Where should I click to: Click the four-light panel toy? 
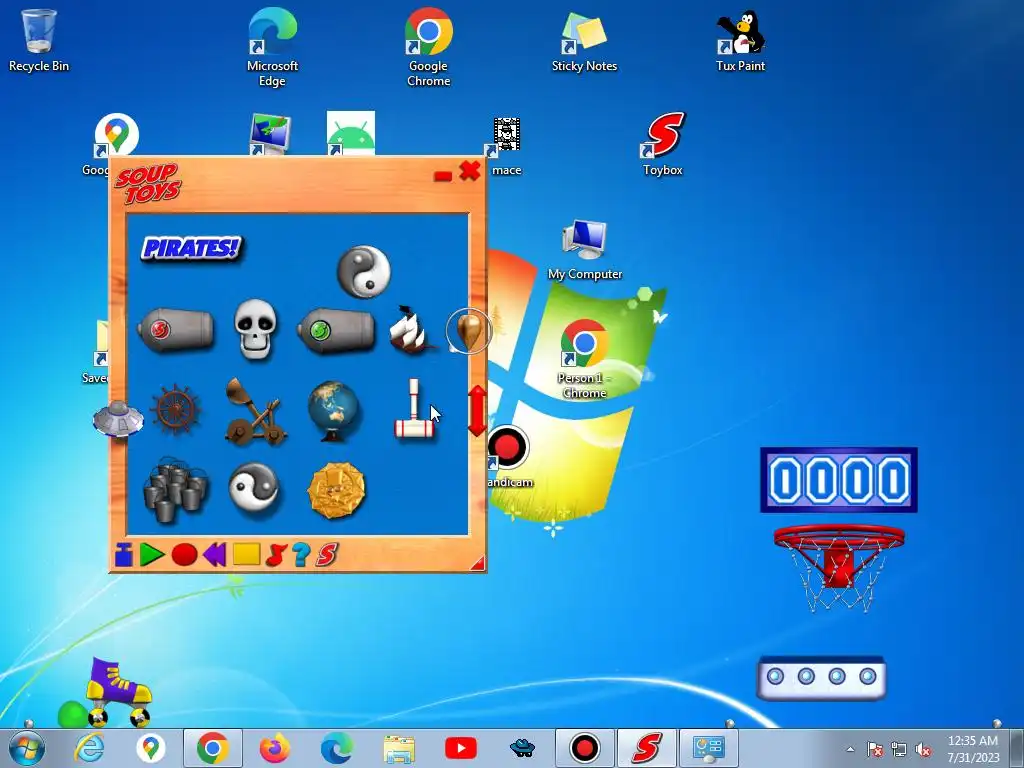[x=822, y=678]
